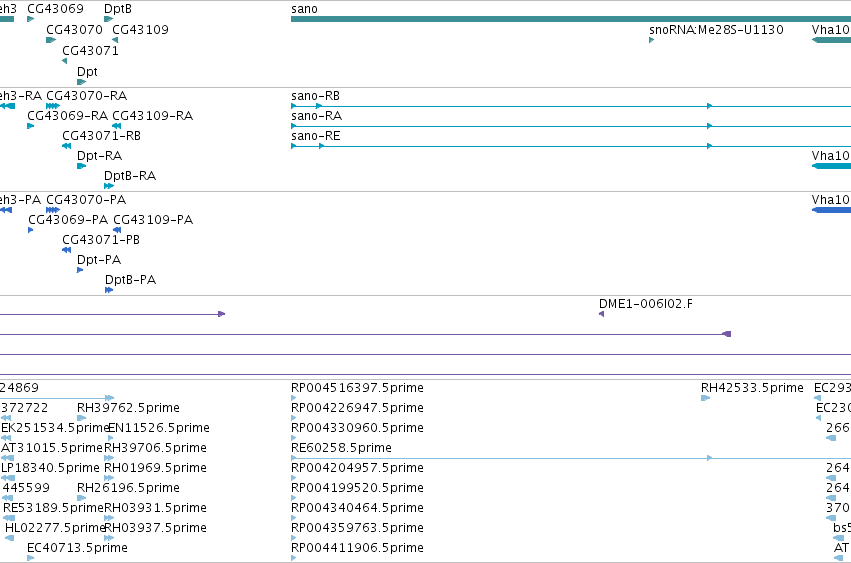Click protein CG43109-PA
This screenshot has height=563, width=851.
153,220
